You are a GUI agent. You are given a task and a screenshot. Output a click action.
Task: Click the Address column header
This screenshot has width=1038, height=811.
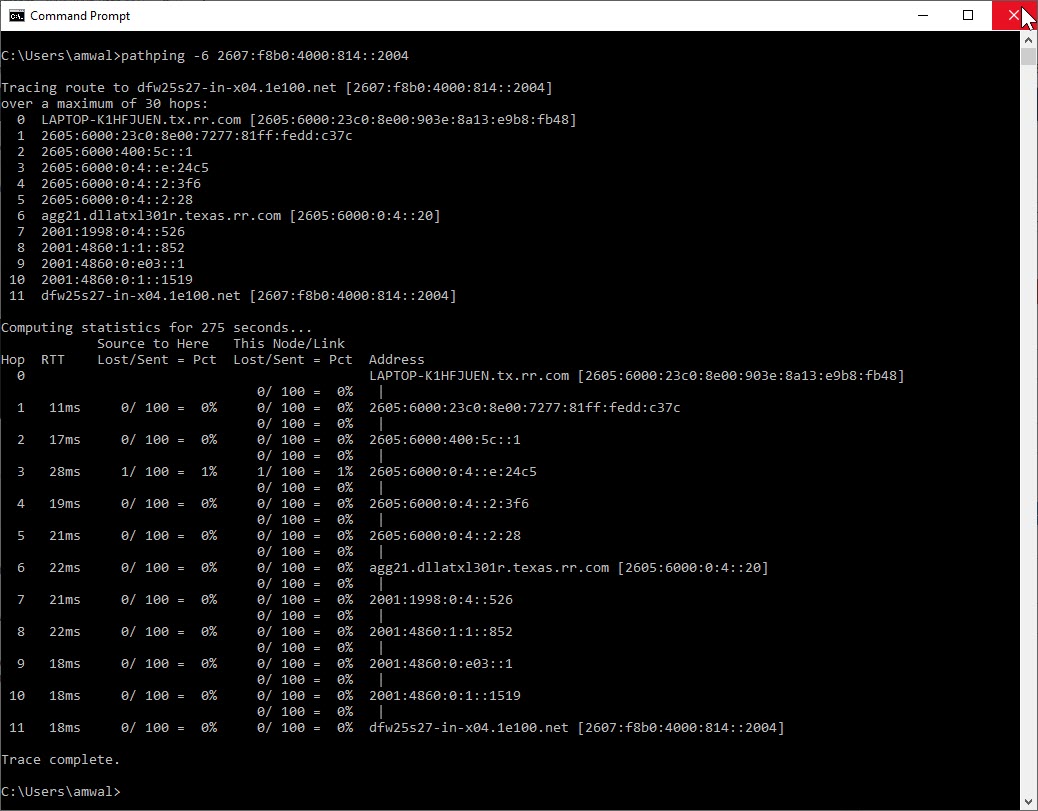click(396, 359)
